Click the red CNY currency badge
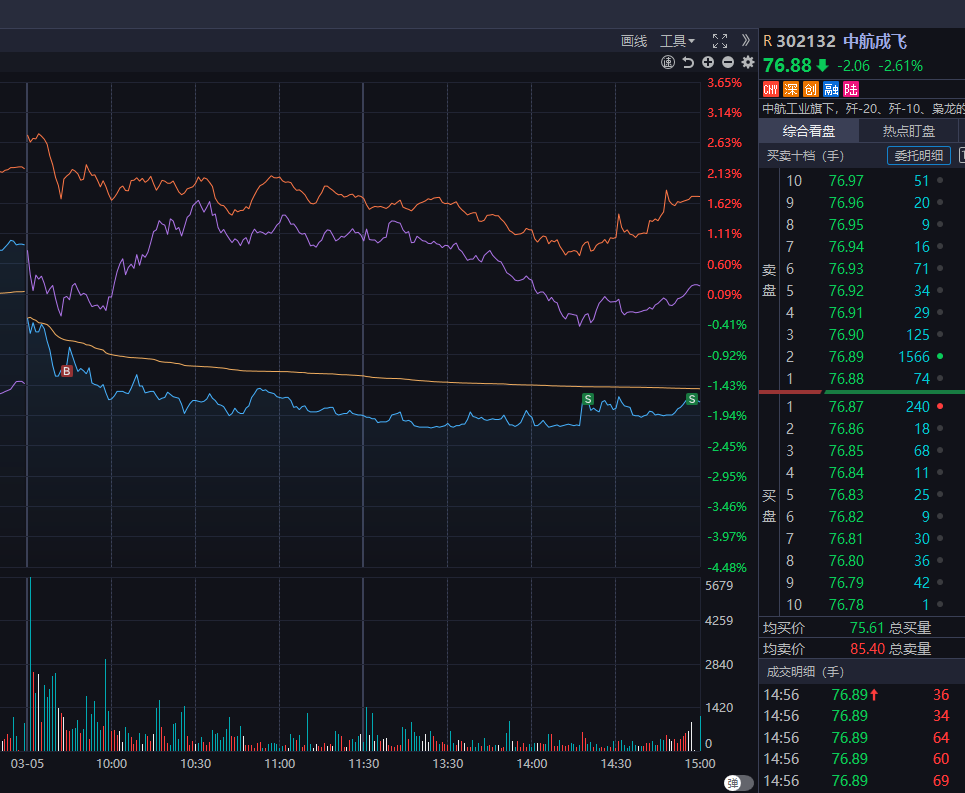965x793 pixels. point(770,89)
